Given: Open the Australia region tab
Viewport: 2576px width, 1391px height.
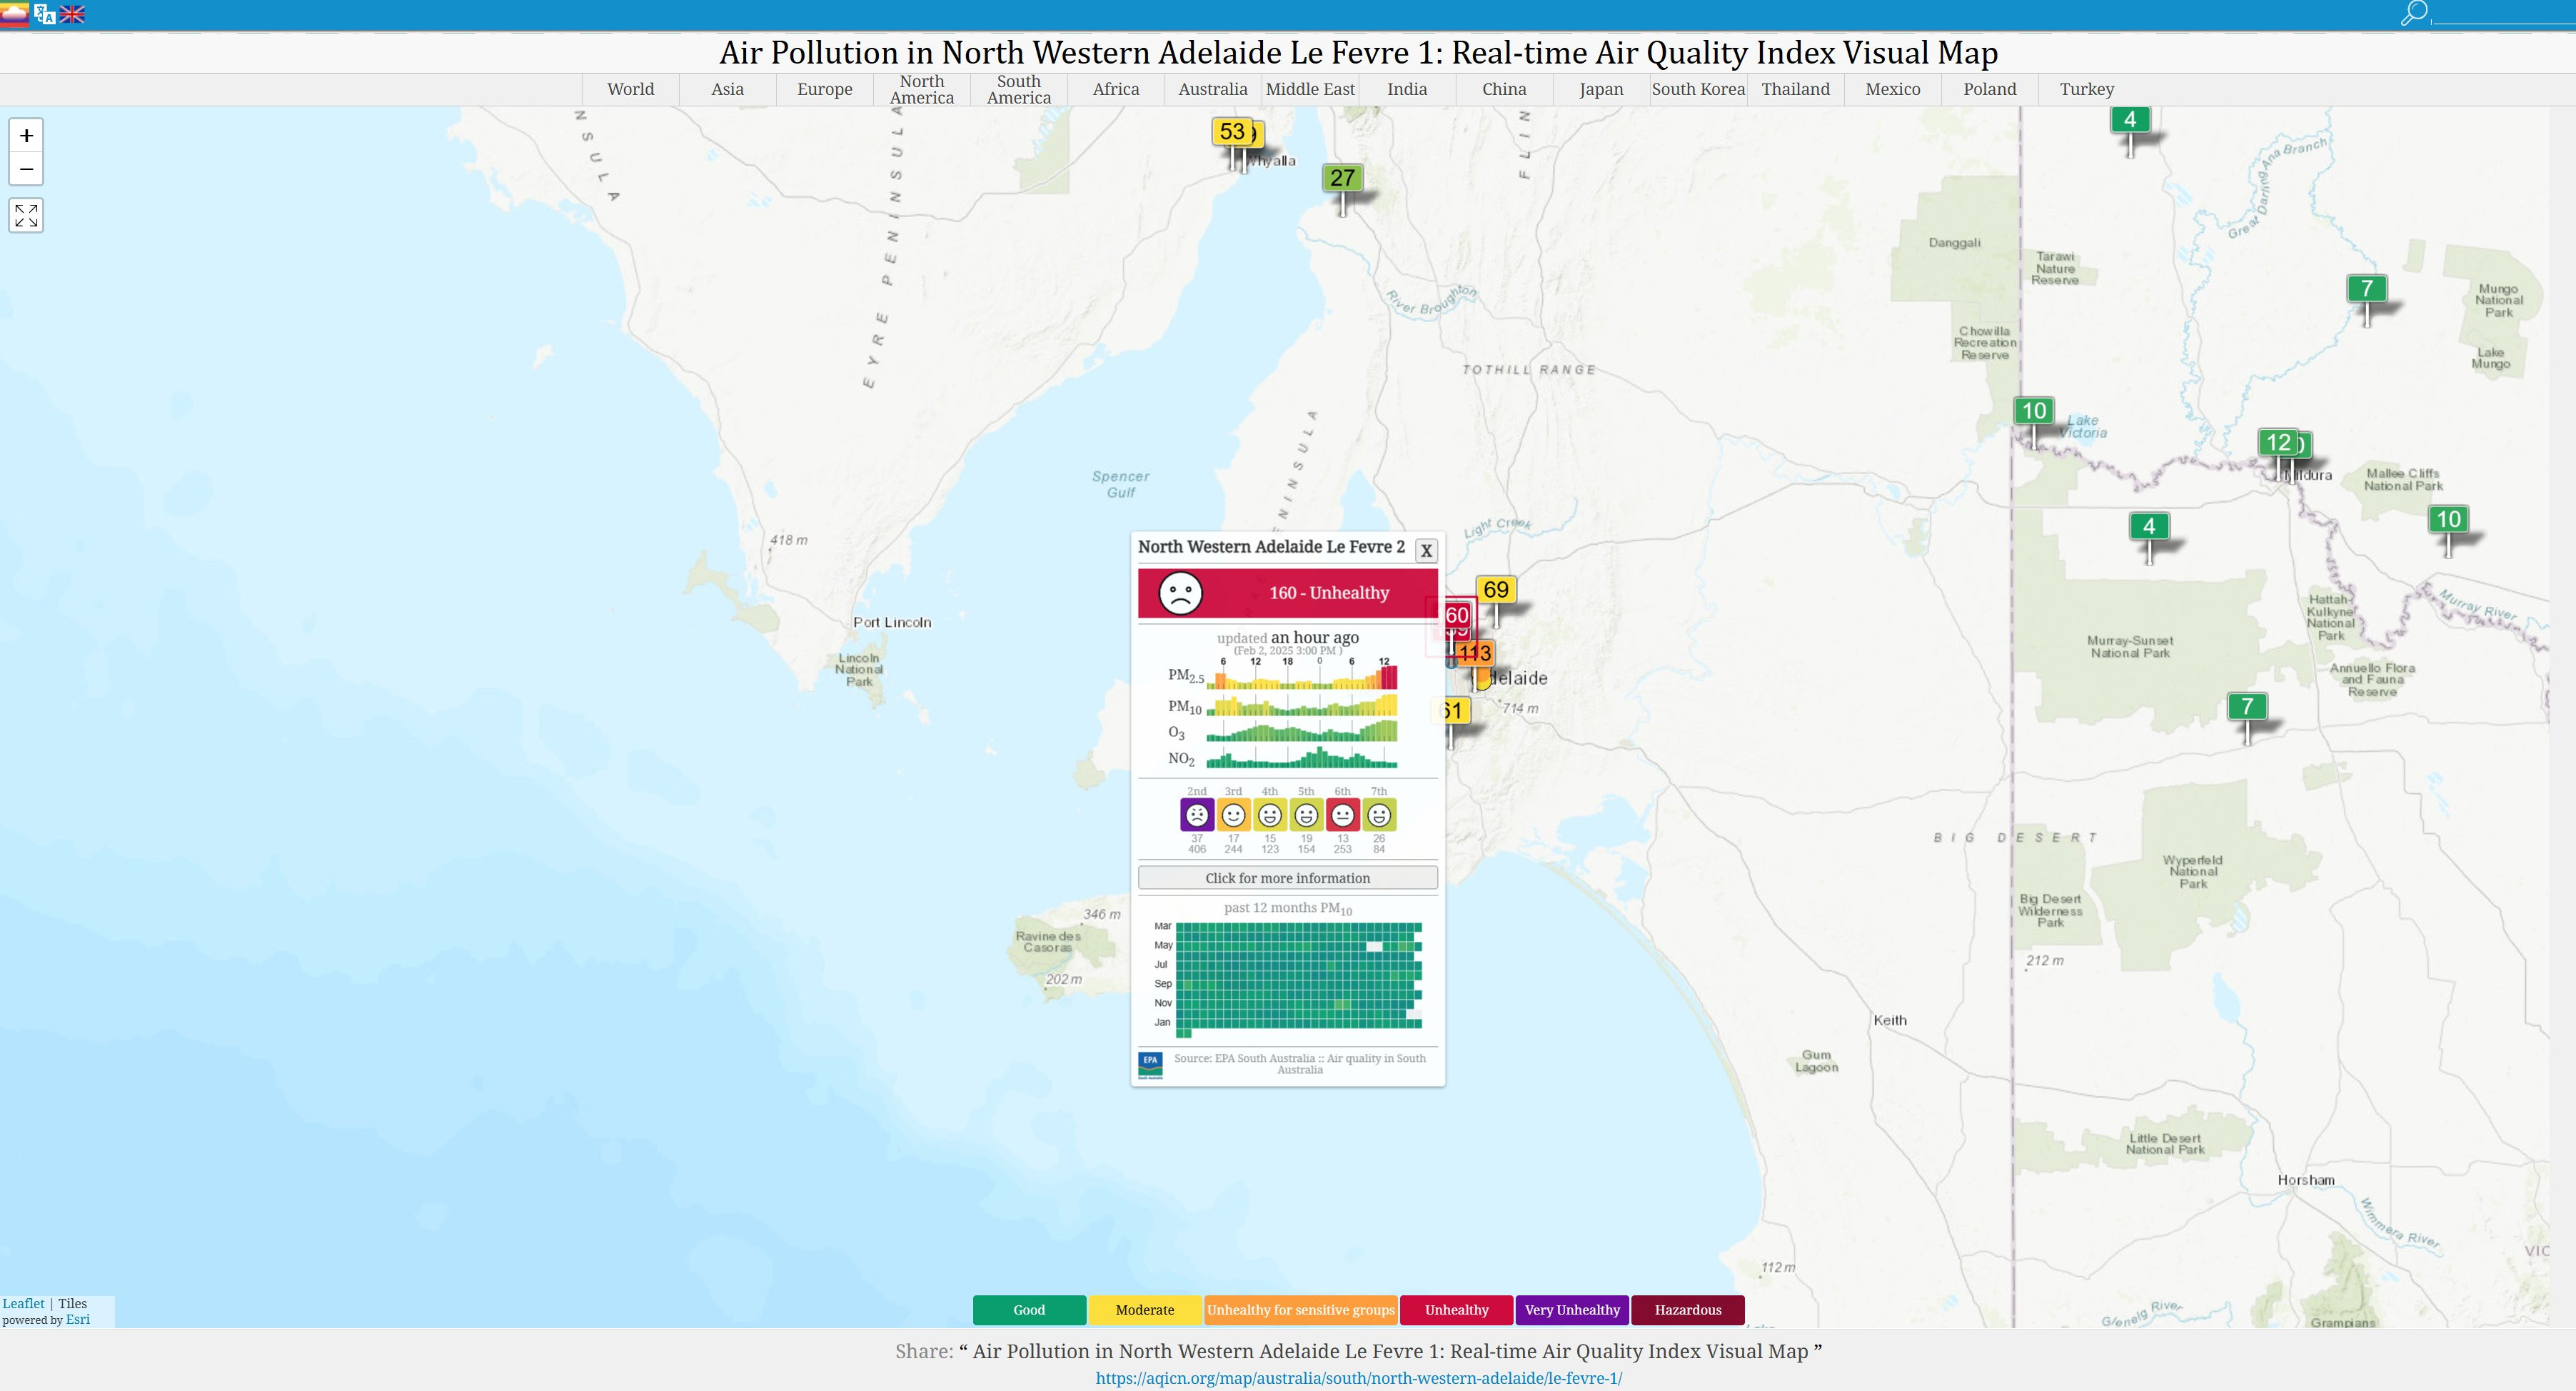Looking at the screenshot, I should pyautogui.click(x=1212, y=89).
